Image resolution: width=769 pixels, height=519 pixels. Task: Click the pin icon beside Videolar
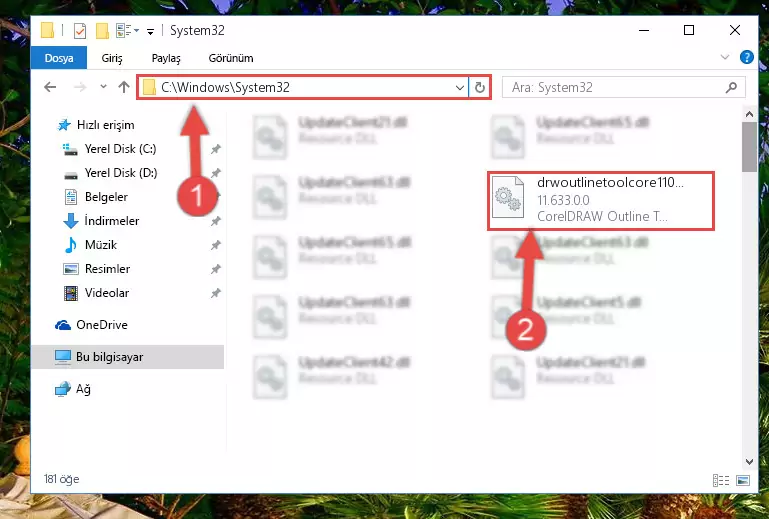click(x=215, y=293)
